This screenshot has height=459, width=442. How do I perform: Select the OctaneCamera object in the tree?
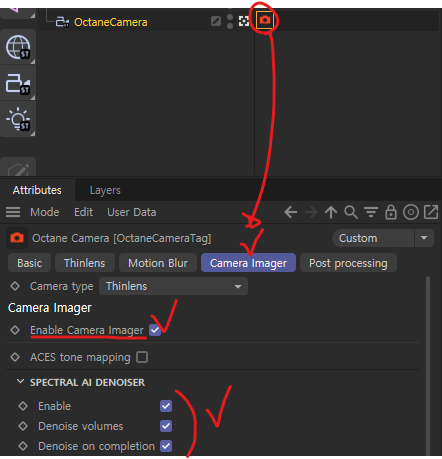point(110,22)
